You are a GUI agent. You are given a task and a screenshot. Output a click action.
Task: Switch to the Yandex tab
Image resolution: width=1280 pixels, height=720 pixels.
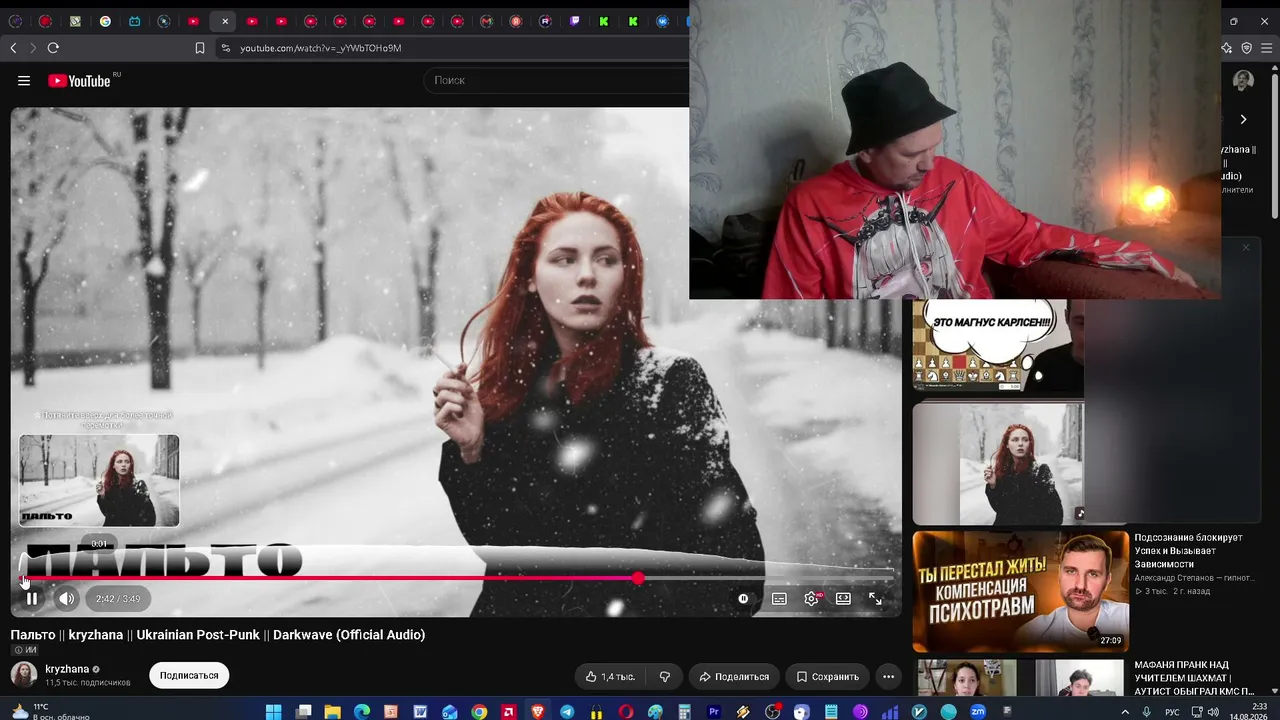coord(516,21)
